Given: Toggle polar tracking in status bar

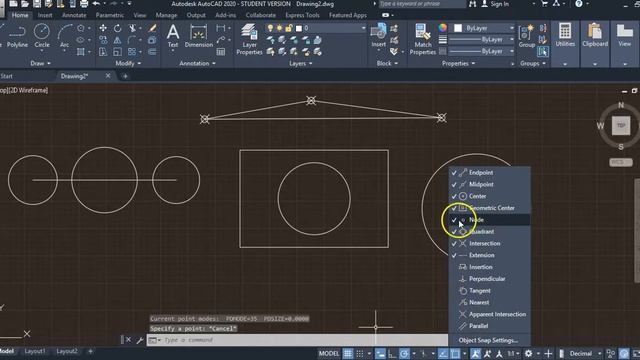Looking at the screenshot, I should click(404, 353).
